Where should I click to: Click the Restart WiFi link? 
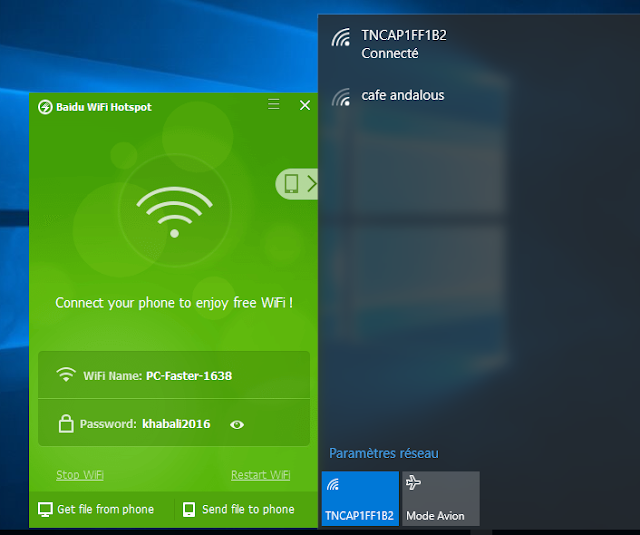click(260, 475)
